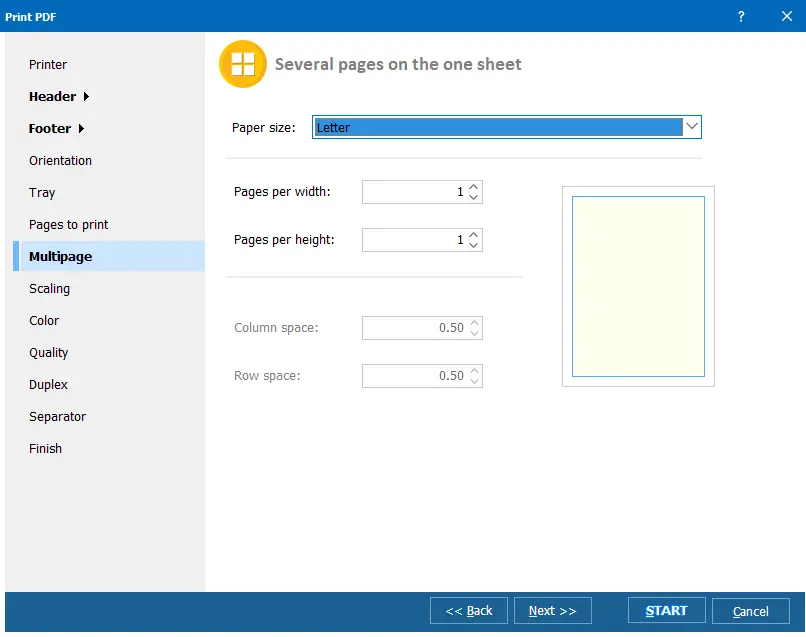Decrease Pages per height using the down arrow
Screen dimensions: 806x637
(475, 245)
